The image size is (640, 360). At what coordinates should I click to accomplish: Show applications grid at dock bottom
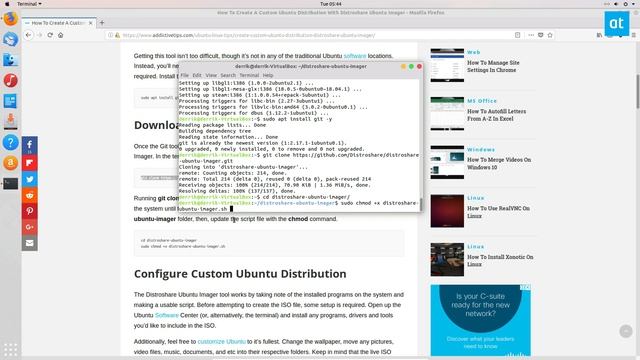[11, 350]
